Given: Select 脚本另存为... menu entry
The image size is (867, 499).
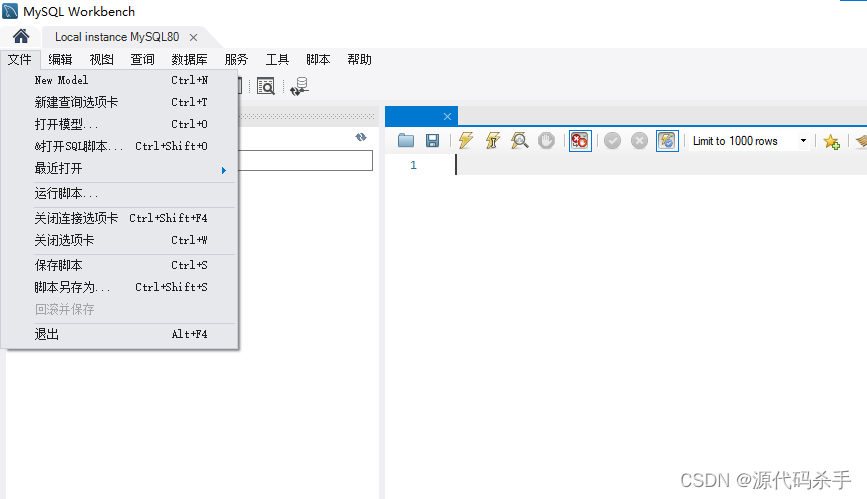Looking at the screenshot, I should pyautogui.click(x=121, y=288).
